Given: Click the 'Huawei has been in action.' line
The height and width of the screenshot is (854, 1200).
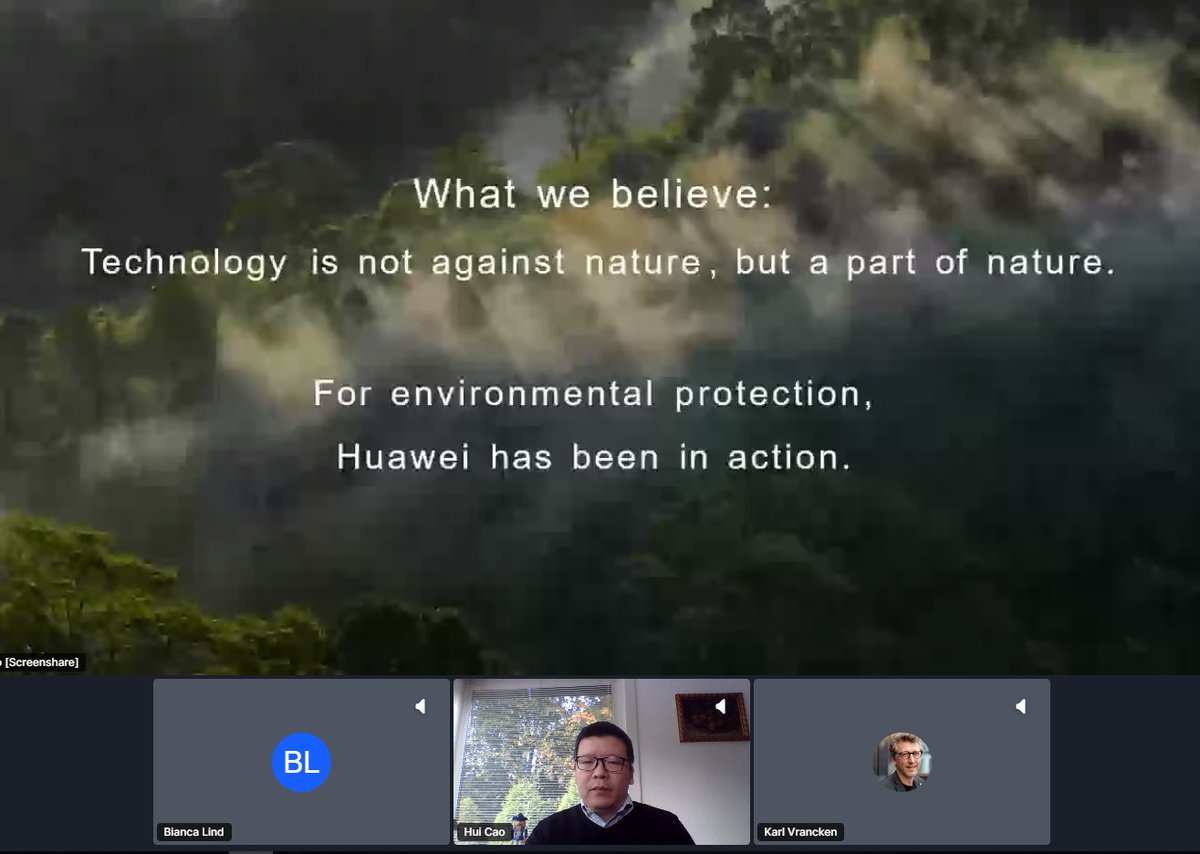Looking at the screenshot, I should [x=594, y=457].
